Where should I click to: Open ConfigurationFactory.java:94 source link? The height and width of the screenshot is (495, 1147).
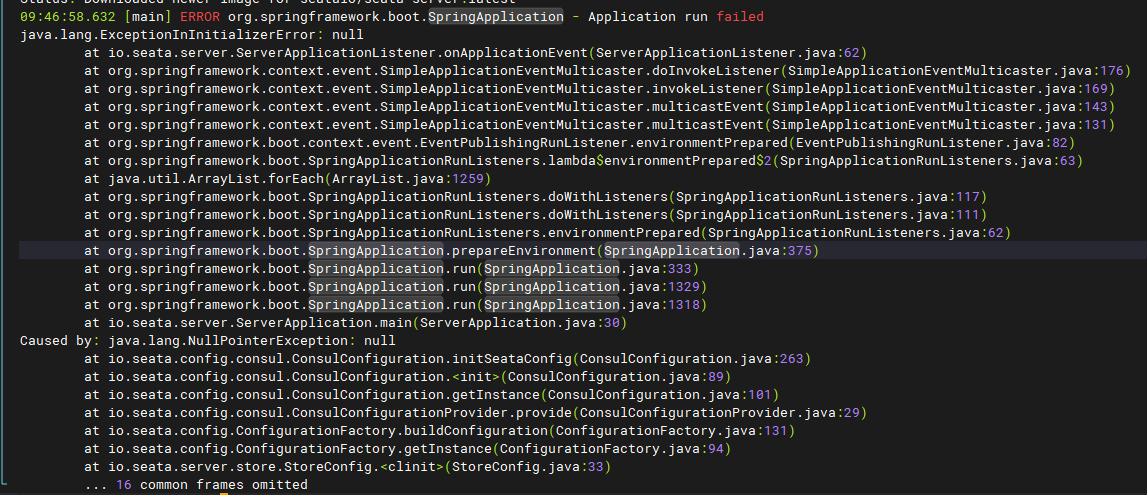click(x=612, y=448)
